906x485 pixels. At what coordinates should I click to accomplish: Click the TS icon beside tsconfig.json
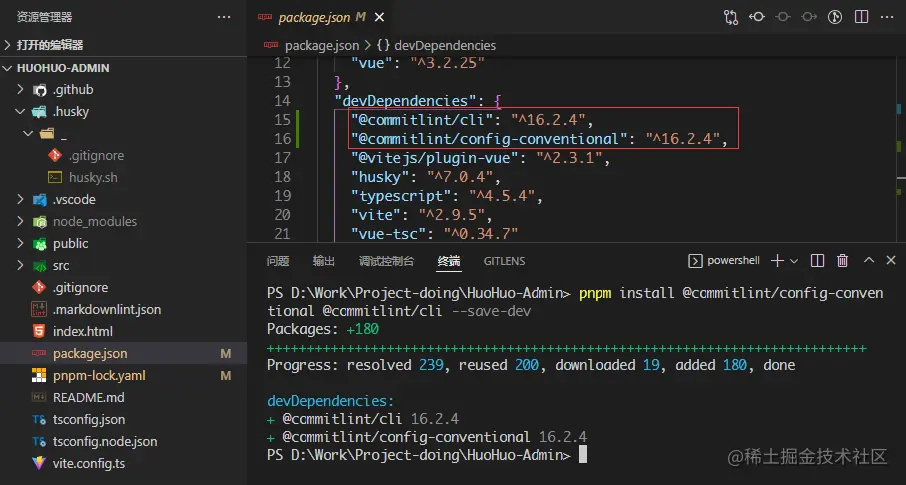(x=39, y=419)
